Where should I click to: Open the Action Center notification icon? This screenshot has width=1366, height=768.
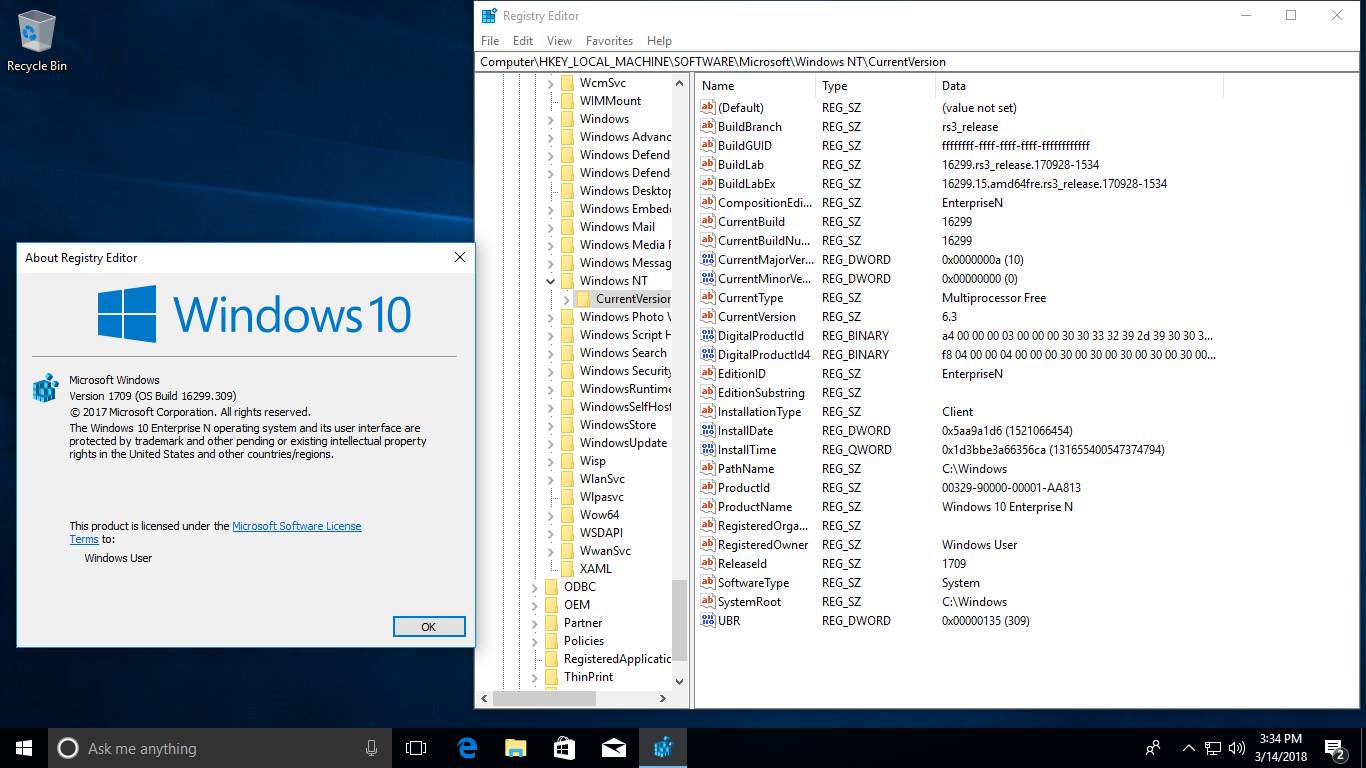1335,748
